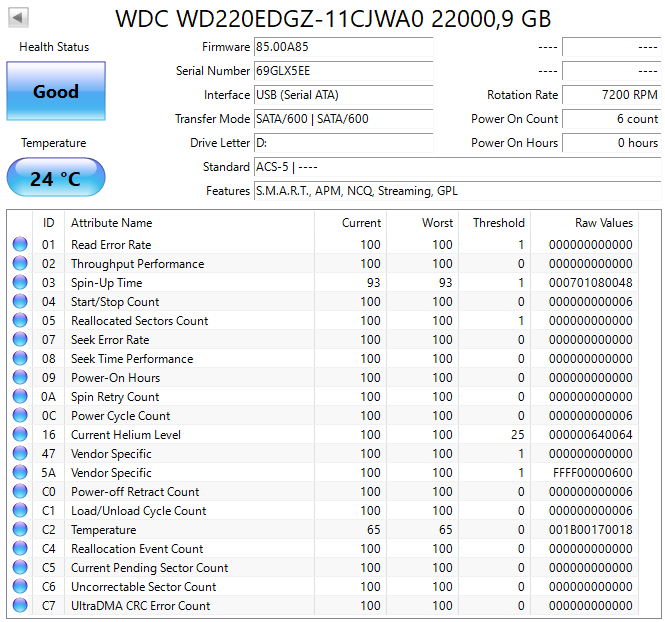
Task: Click the Good health status button
Action: (56, 91)
